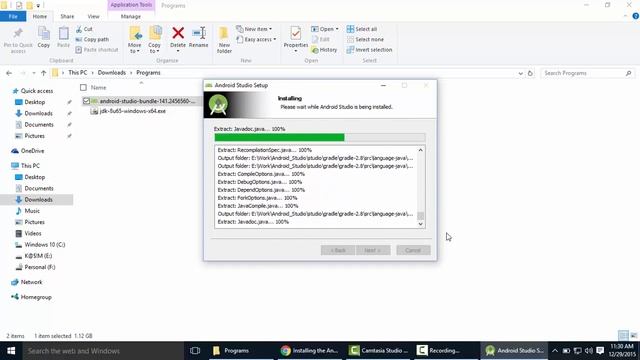Expand the Open dropdown arrow
This screenshot has width=640, height=360.
(x=337, y=29)
